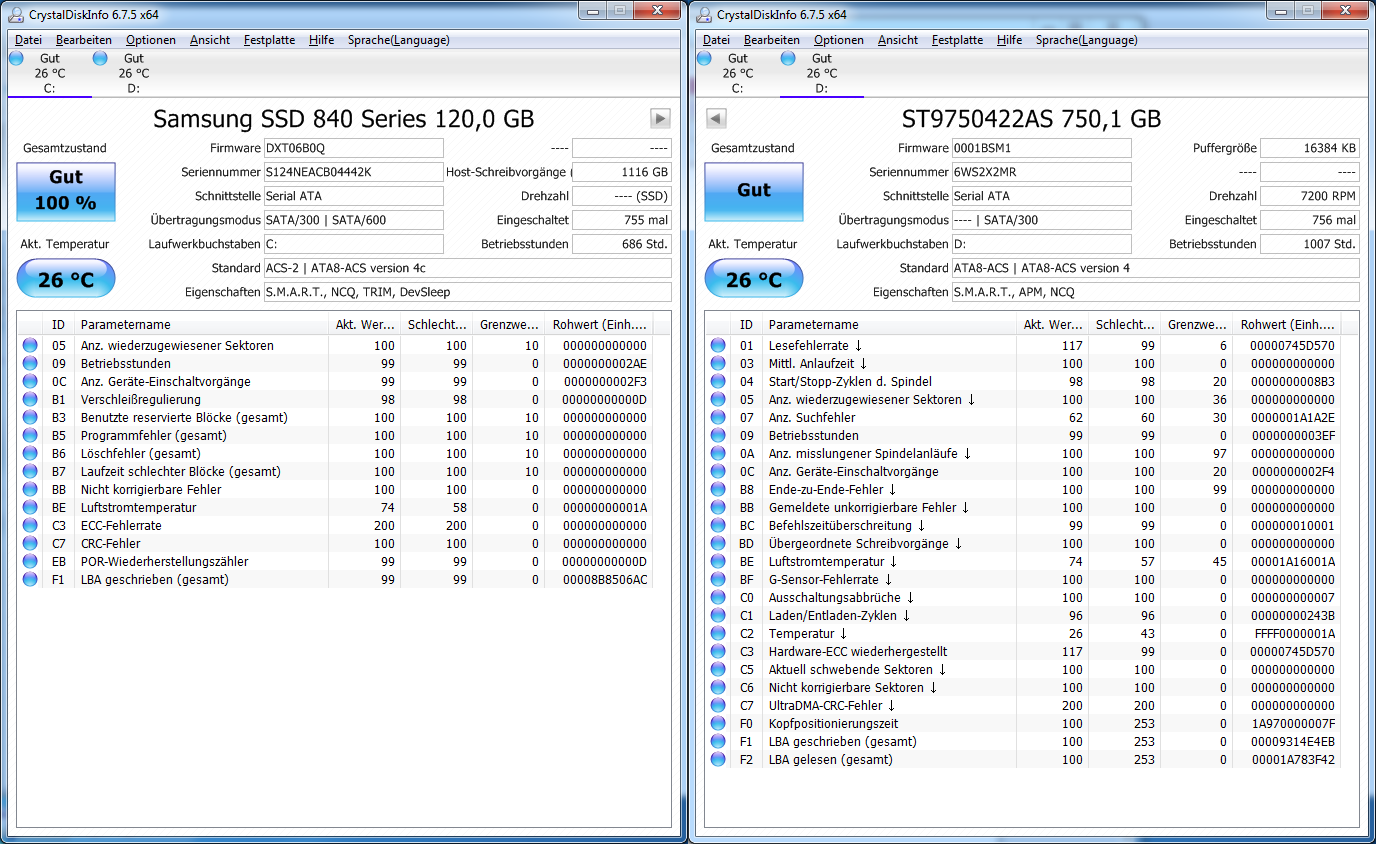Click next-disk arrow in left window
Image resolution: width=1377 pixels, height=844 pixels.
660,119
